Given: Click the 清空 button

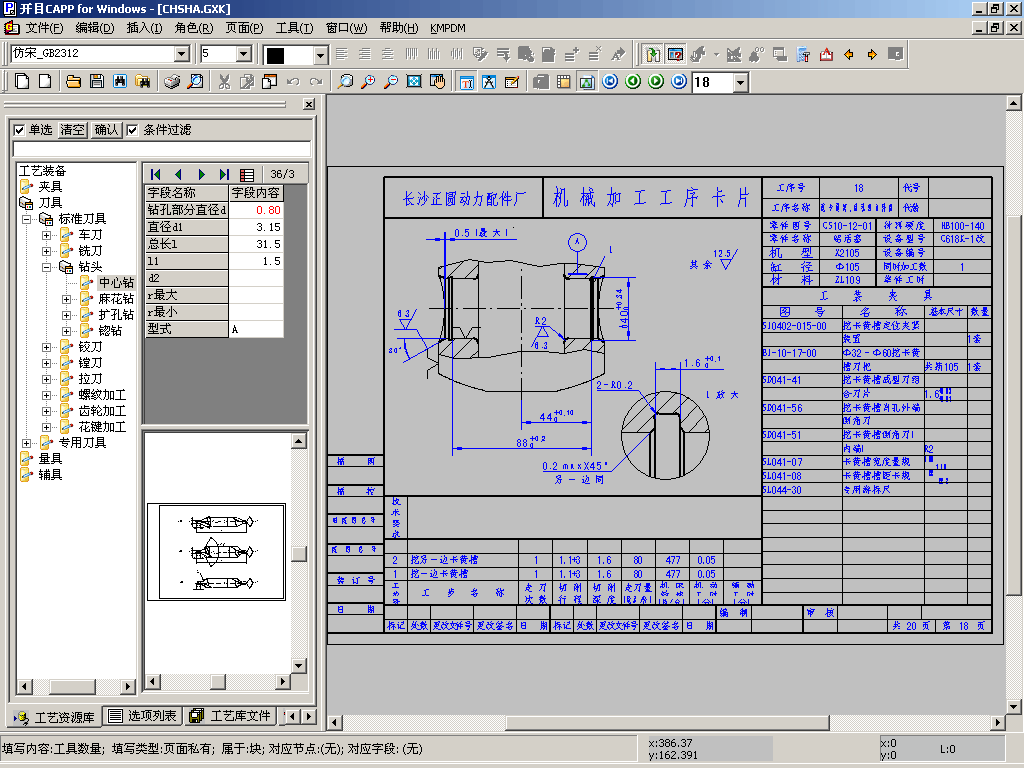Looking at the screenshot, I should [72, 130].
